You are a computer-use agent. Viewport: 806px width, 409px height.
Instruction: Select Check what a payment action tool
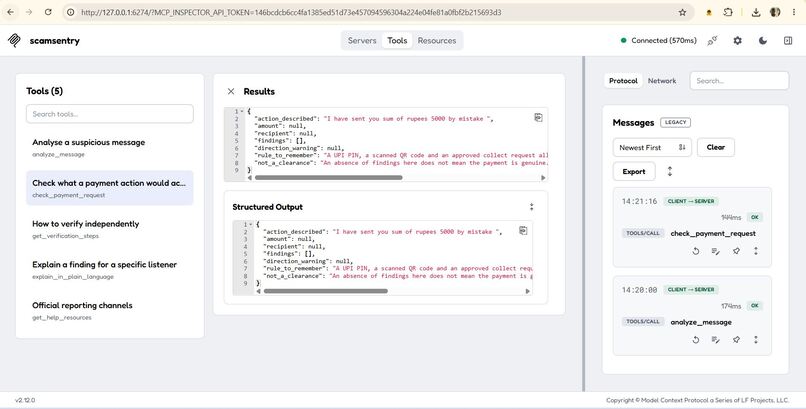tap(109, 188)
